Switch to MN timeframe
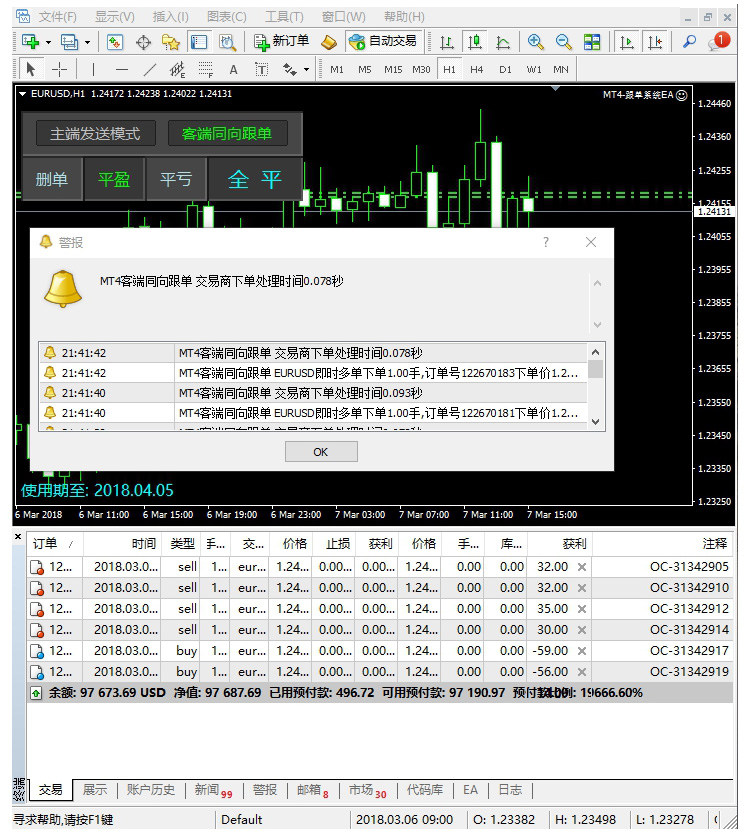This screenshot has width=750, height=835. point(561,69)
